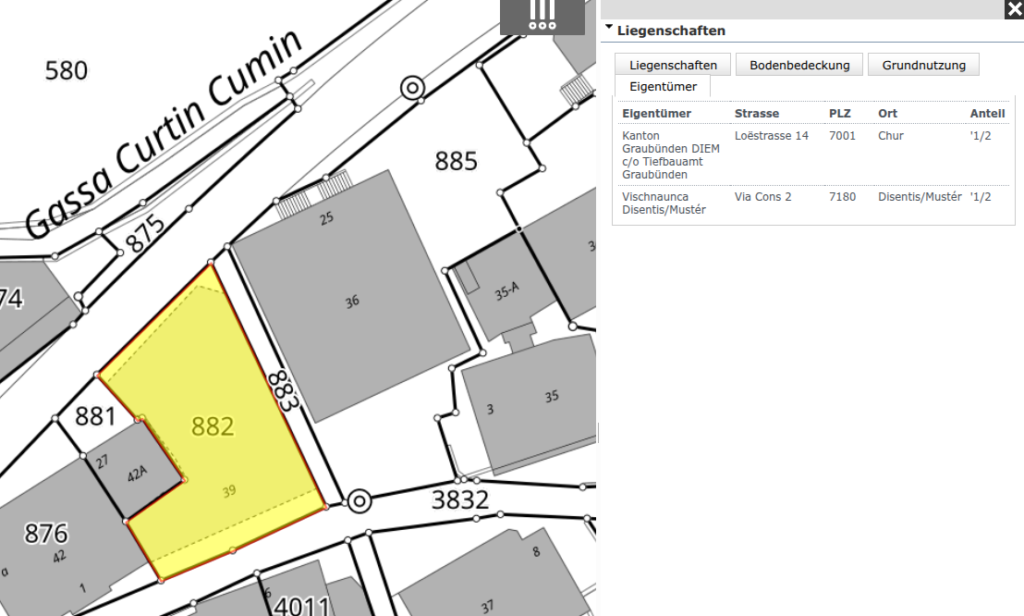The image size is (1024, 616).
Task: Select the Kanton Graubünden owner row
Action: tap(810, 155)
